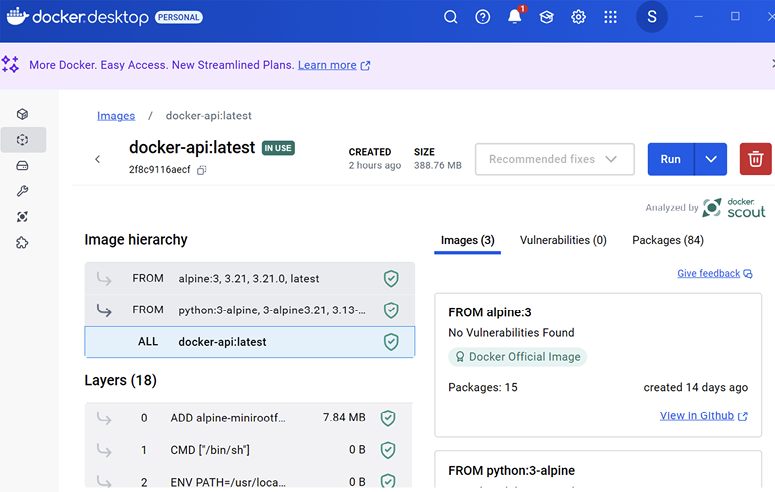775x492 pixels.
Task: Click the FROM alpine:3 card heading
Action: pyautogui.click(x=490, y=313)
